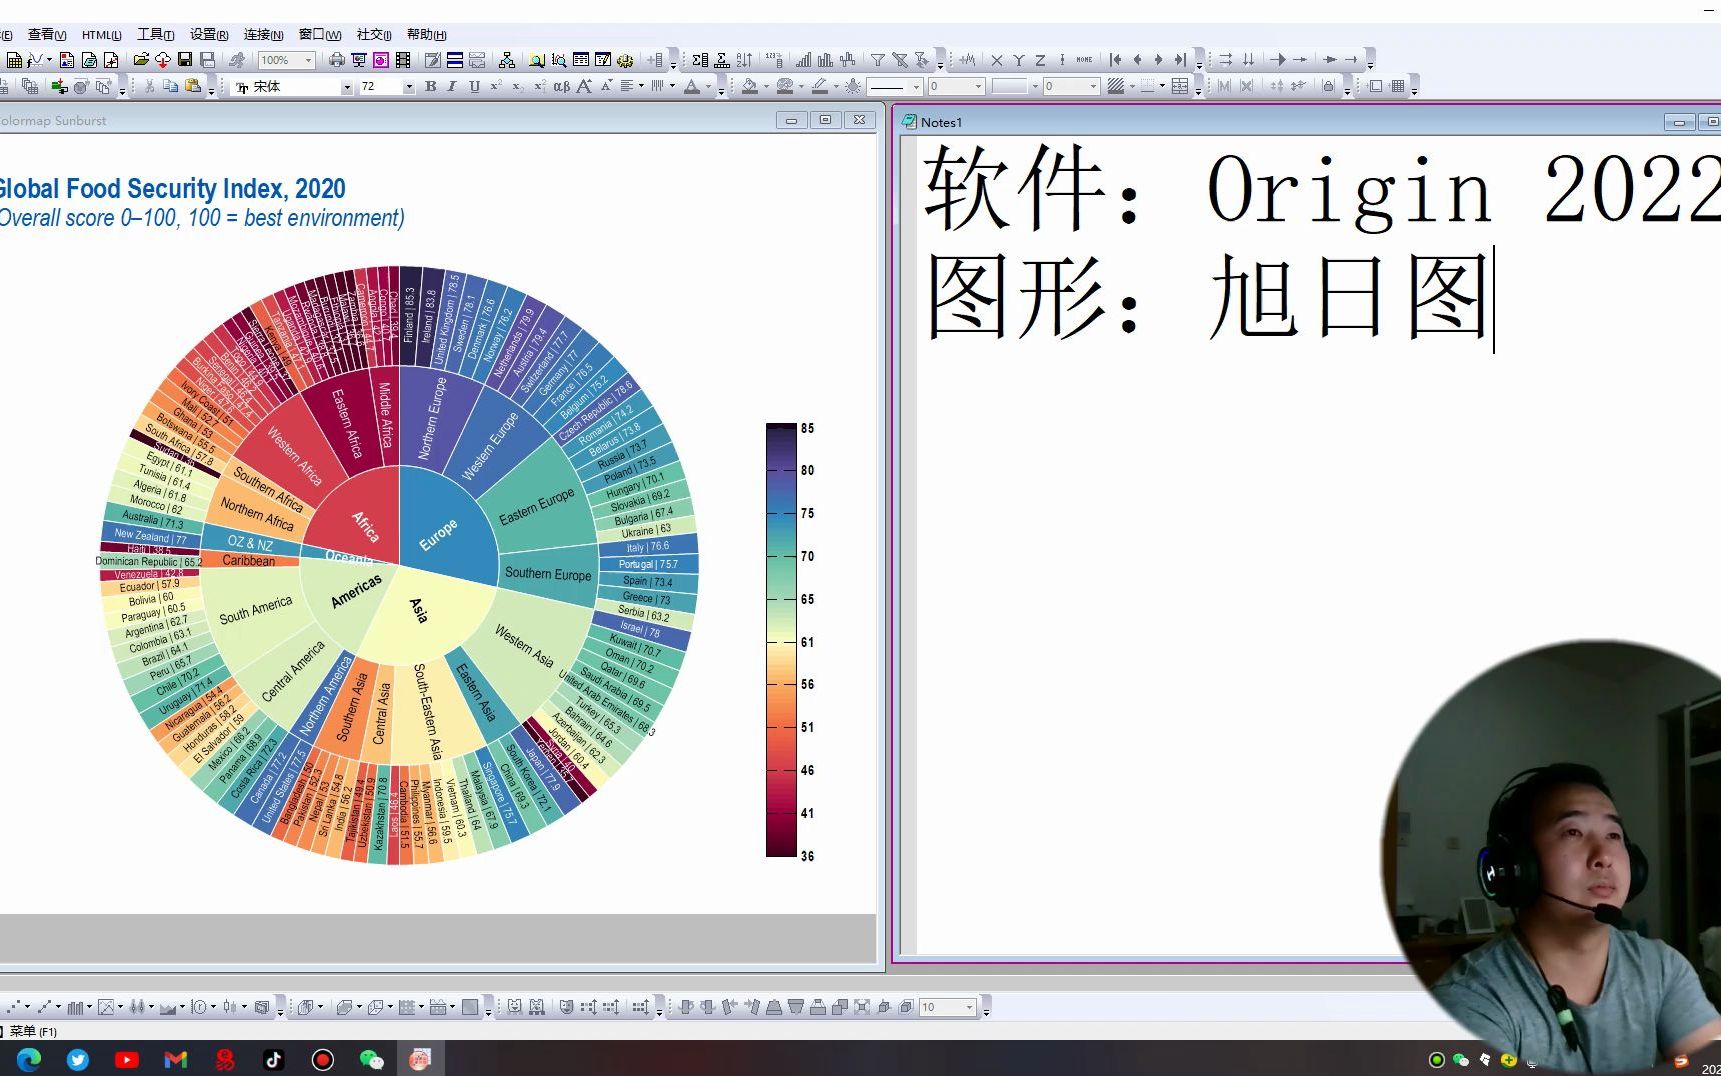Click the Remove Filter crossed funnel icon

pyautogui.click(x=899, y=61)
